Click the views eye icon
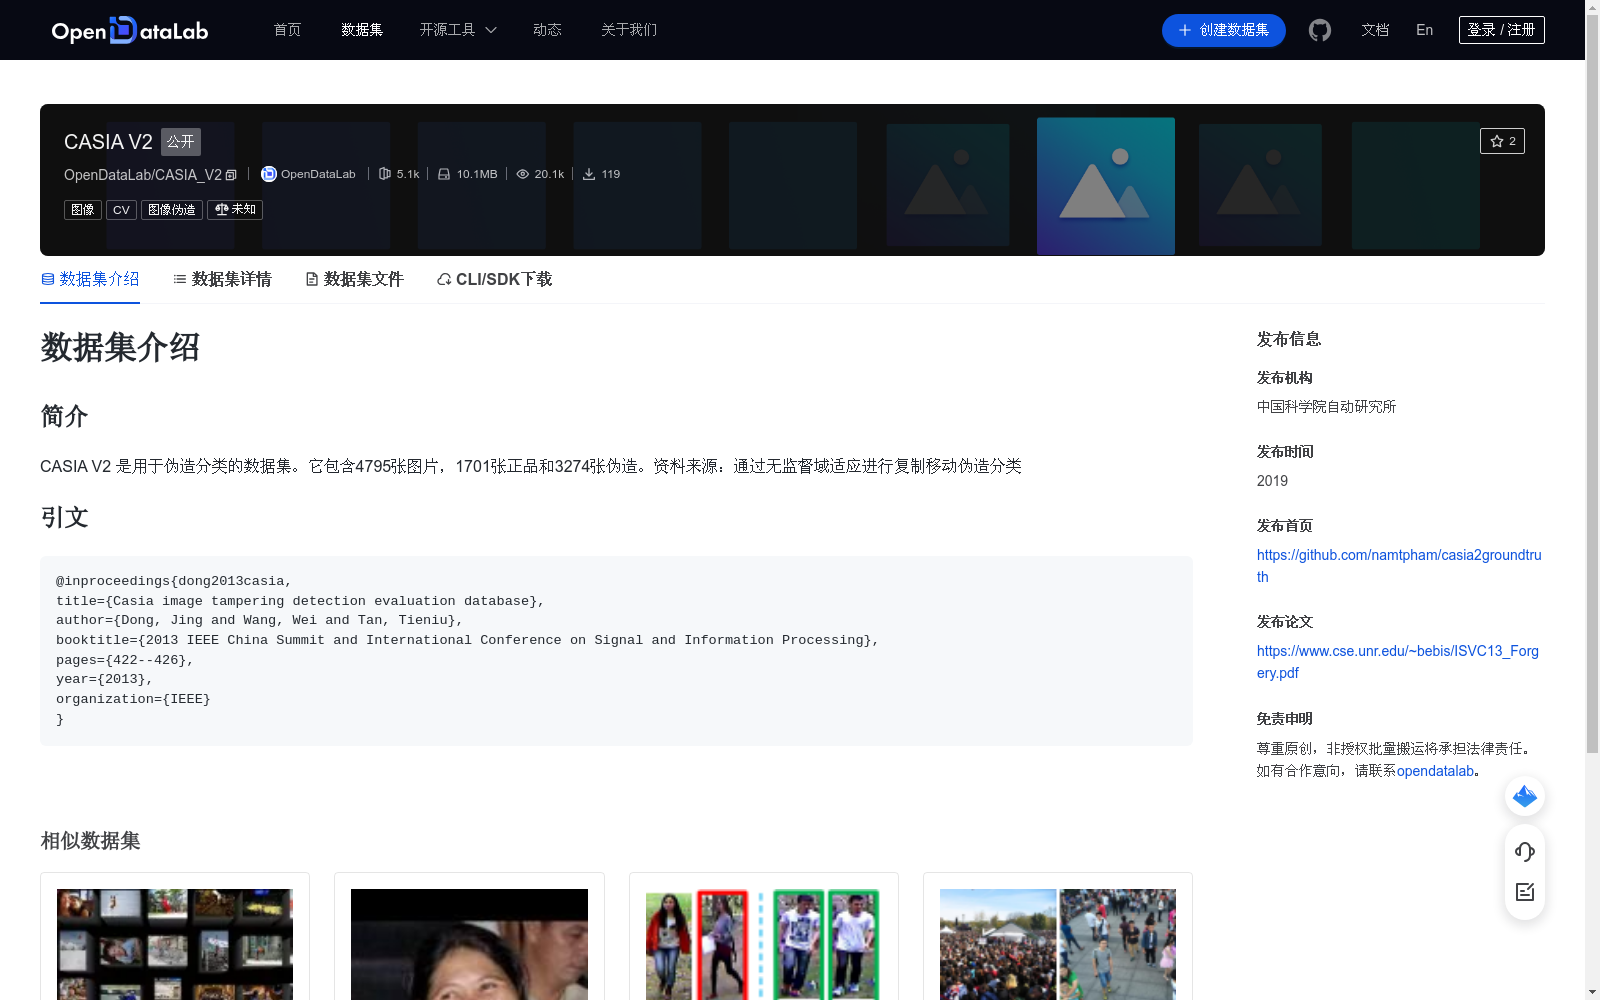Image resolution: width=1600 pixels, height=1000 pixels. click(522, 174)
